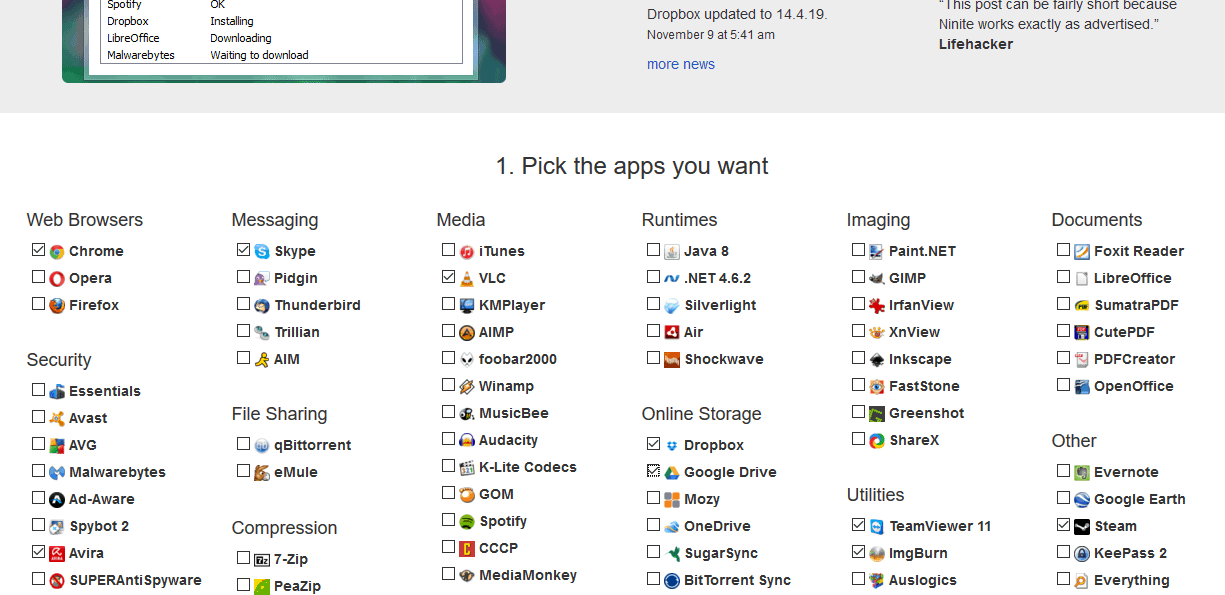Tick the Google Drive checkbox
Image resolution: width=1225 pixels, height=595 pixels.
[653, 471]
